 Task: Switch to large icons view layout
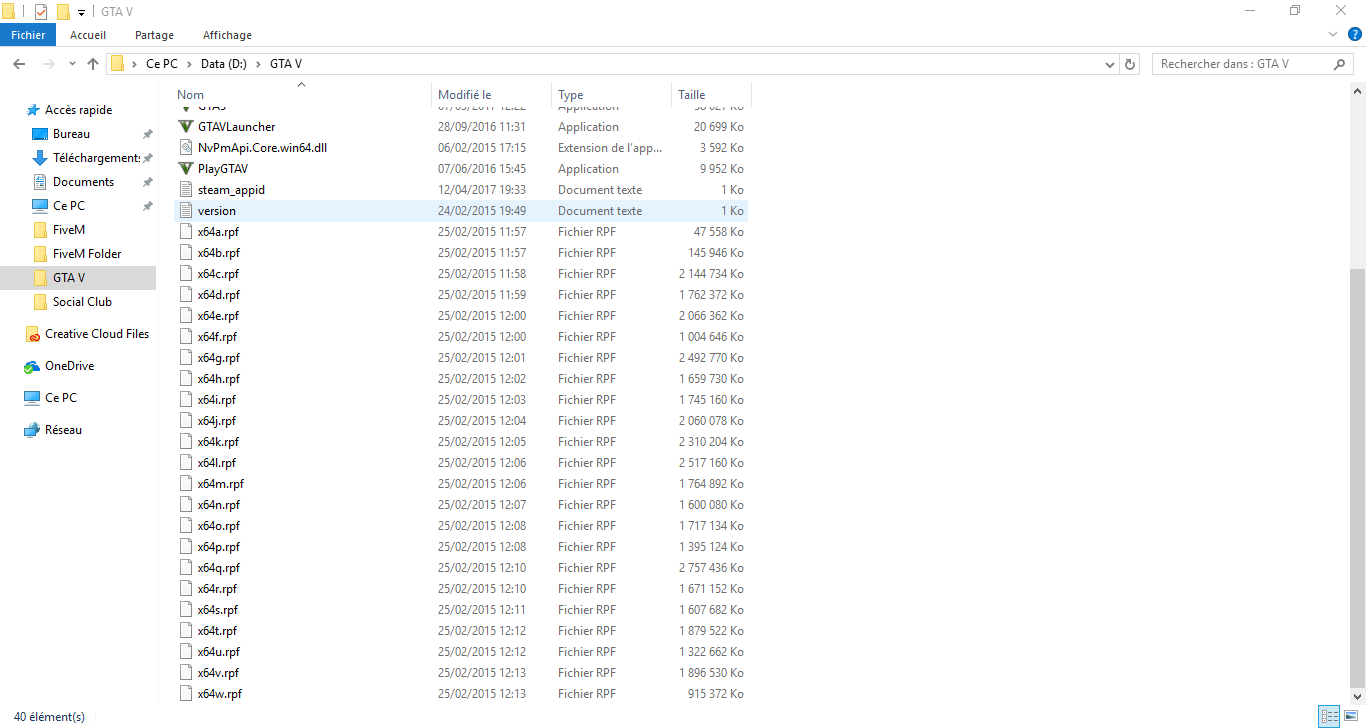pyautogui.click(x=1349, y=716)
